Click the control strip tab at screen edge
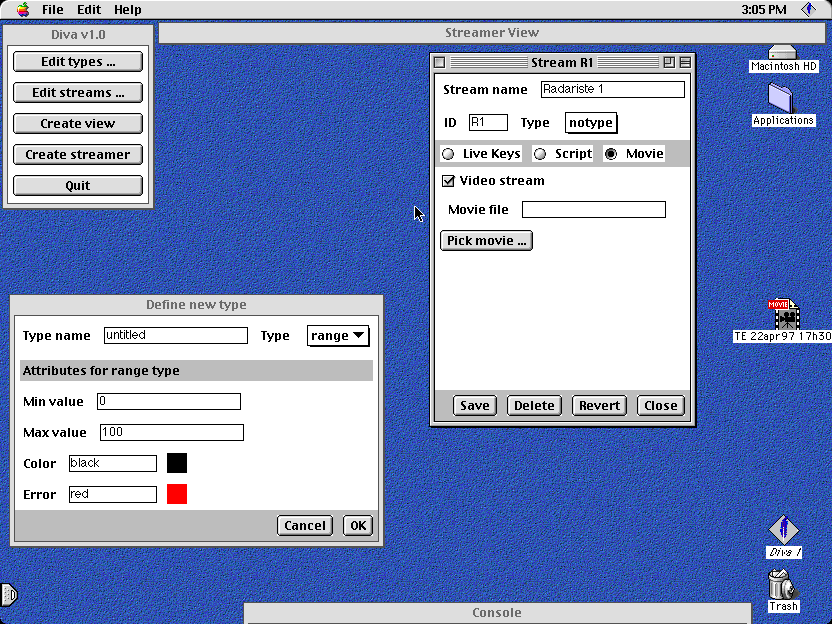Screen dimensions: 832x624 tap(8, 595)
